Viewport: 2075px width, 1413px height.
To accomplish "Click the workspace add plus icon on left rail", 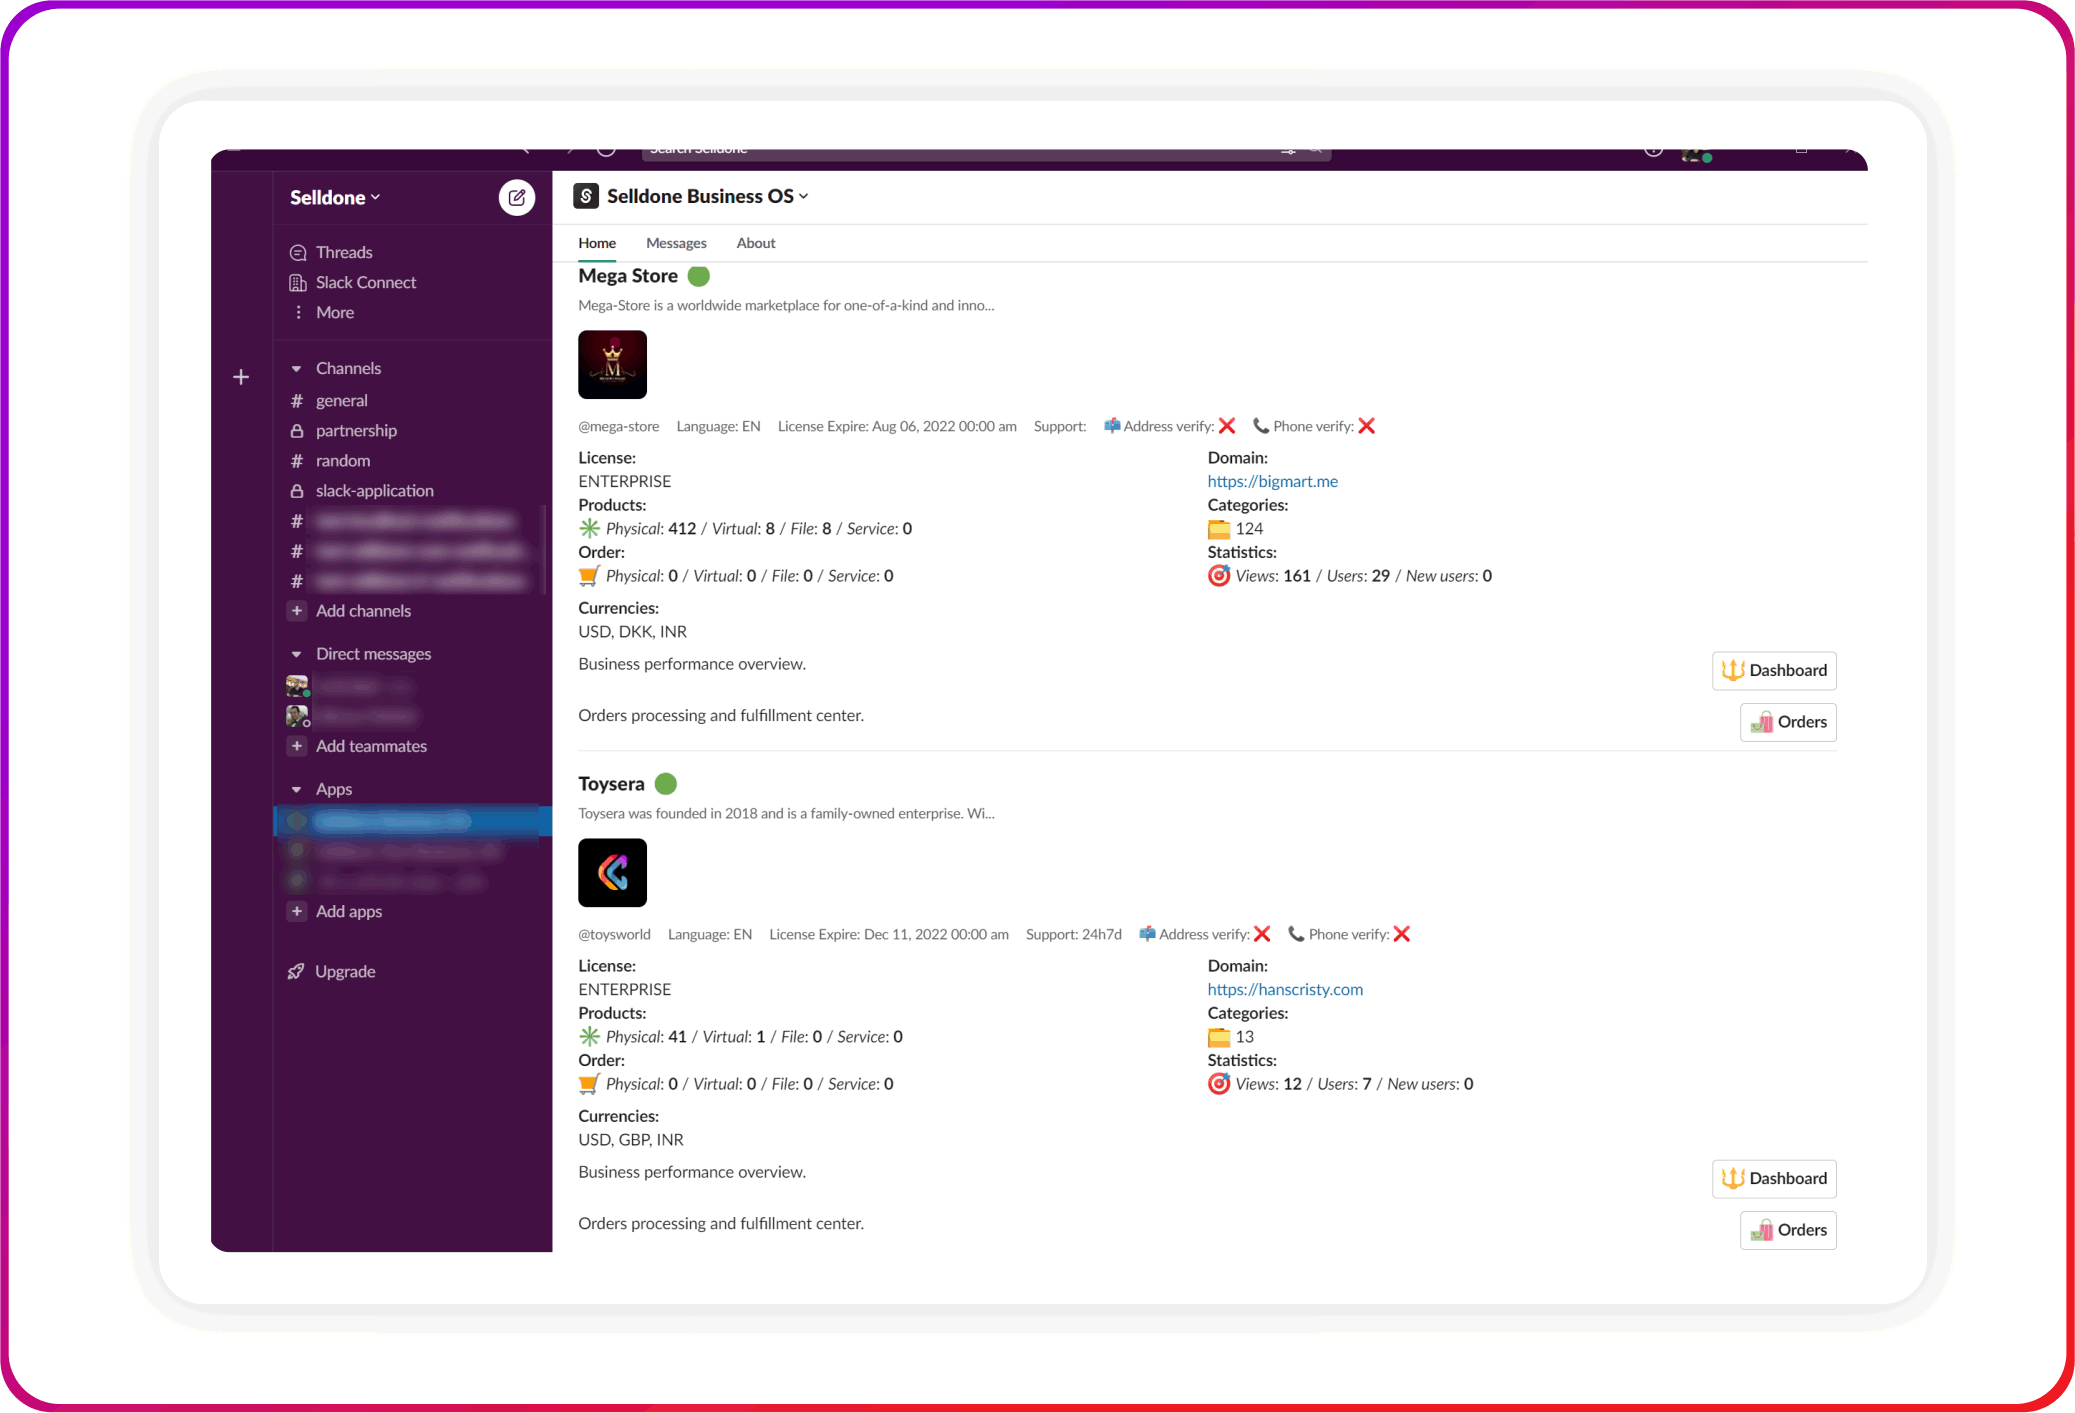I will [241, 377].
